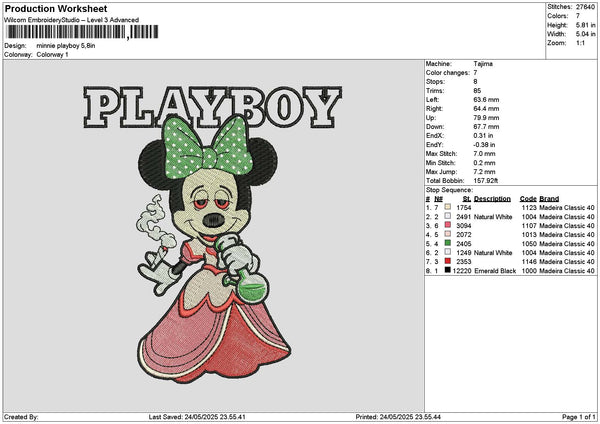Select the Down value '67.7 mm'

(x=486, y=127)
